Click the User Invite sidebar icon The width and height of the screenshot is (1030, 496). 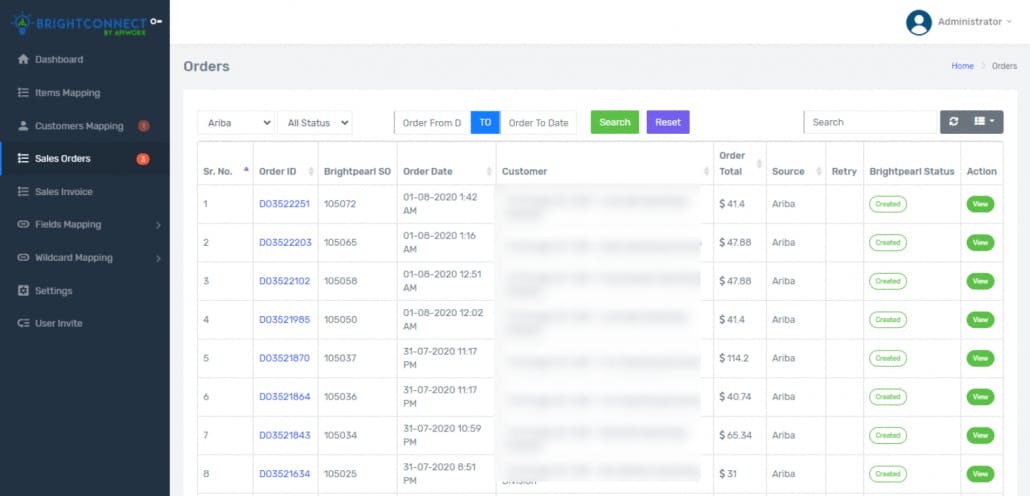[23, 323]
